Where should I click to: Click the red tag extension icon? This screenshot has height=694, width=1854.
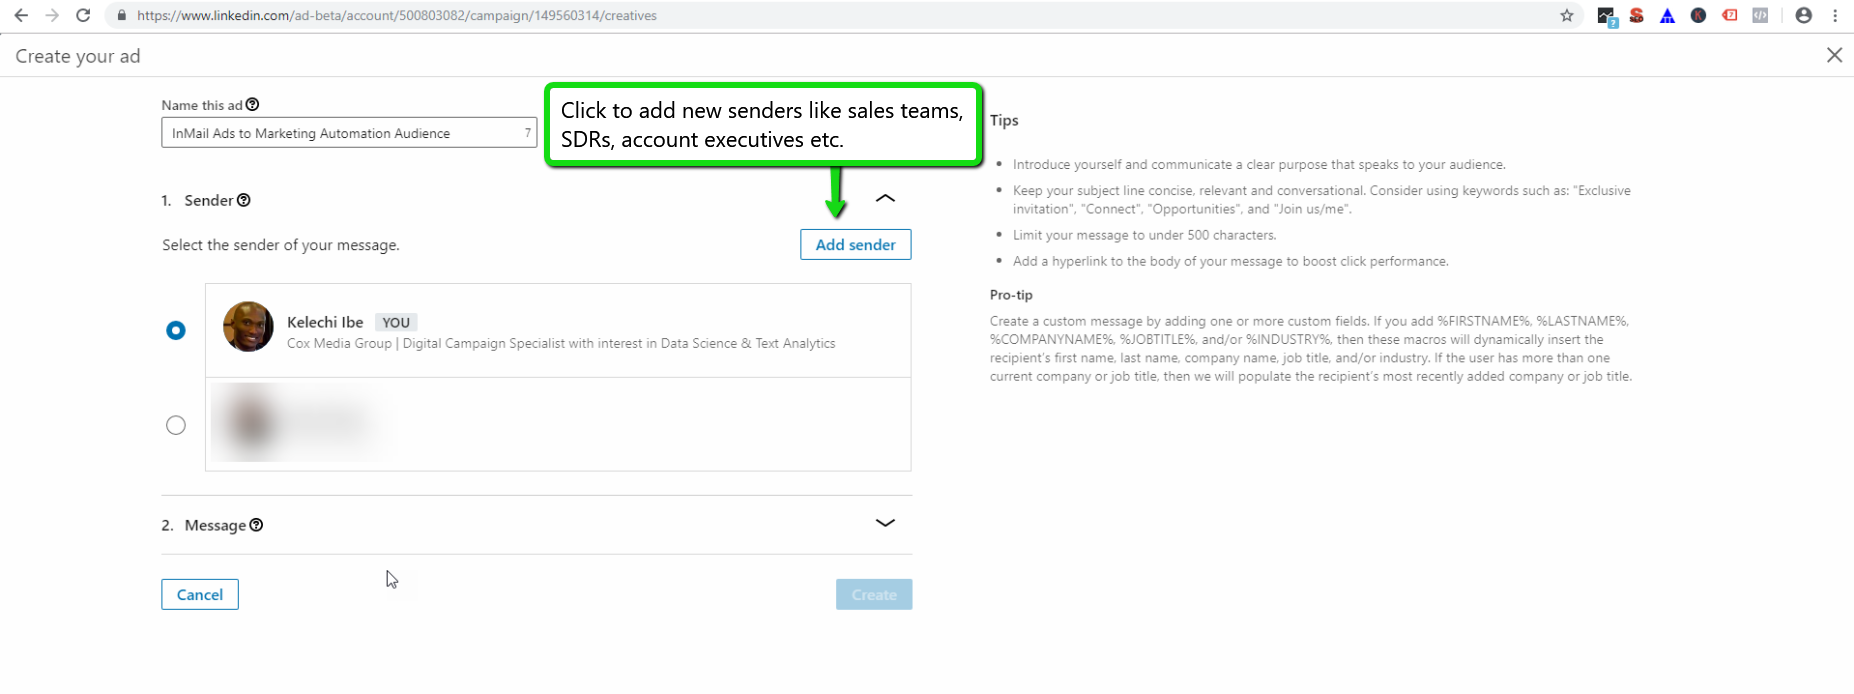[x=1729, y=15]
